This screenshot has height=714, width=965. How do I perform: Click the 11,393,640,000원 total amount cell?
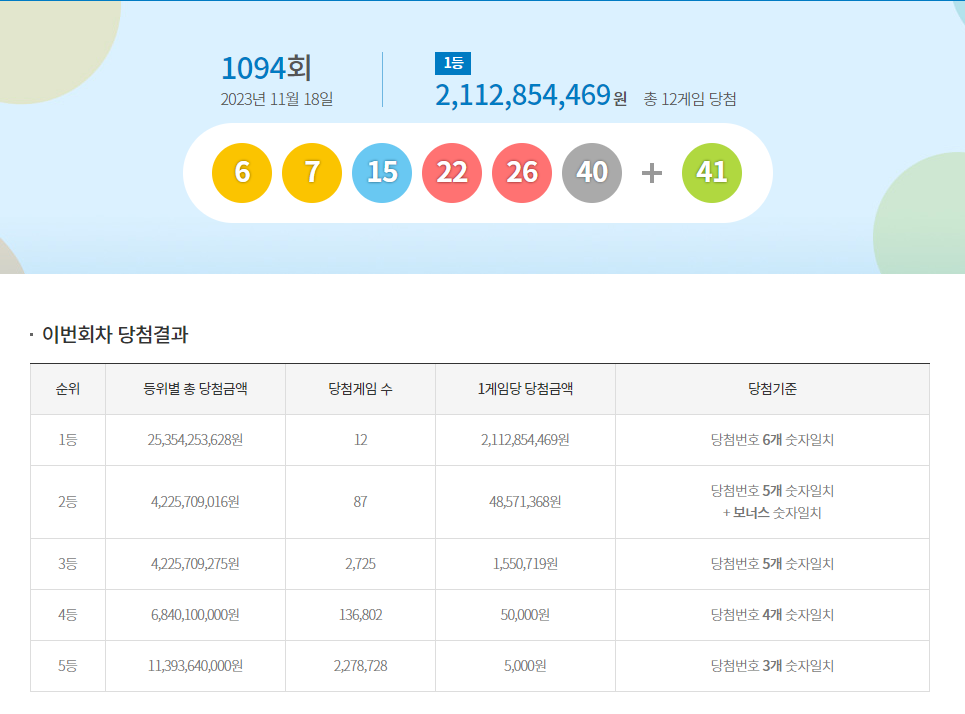pyautogui.click(x=195, y=667)
